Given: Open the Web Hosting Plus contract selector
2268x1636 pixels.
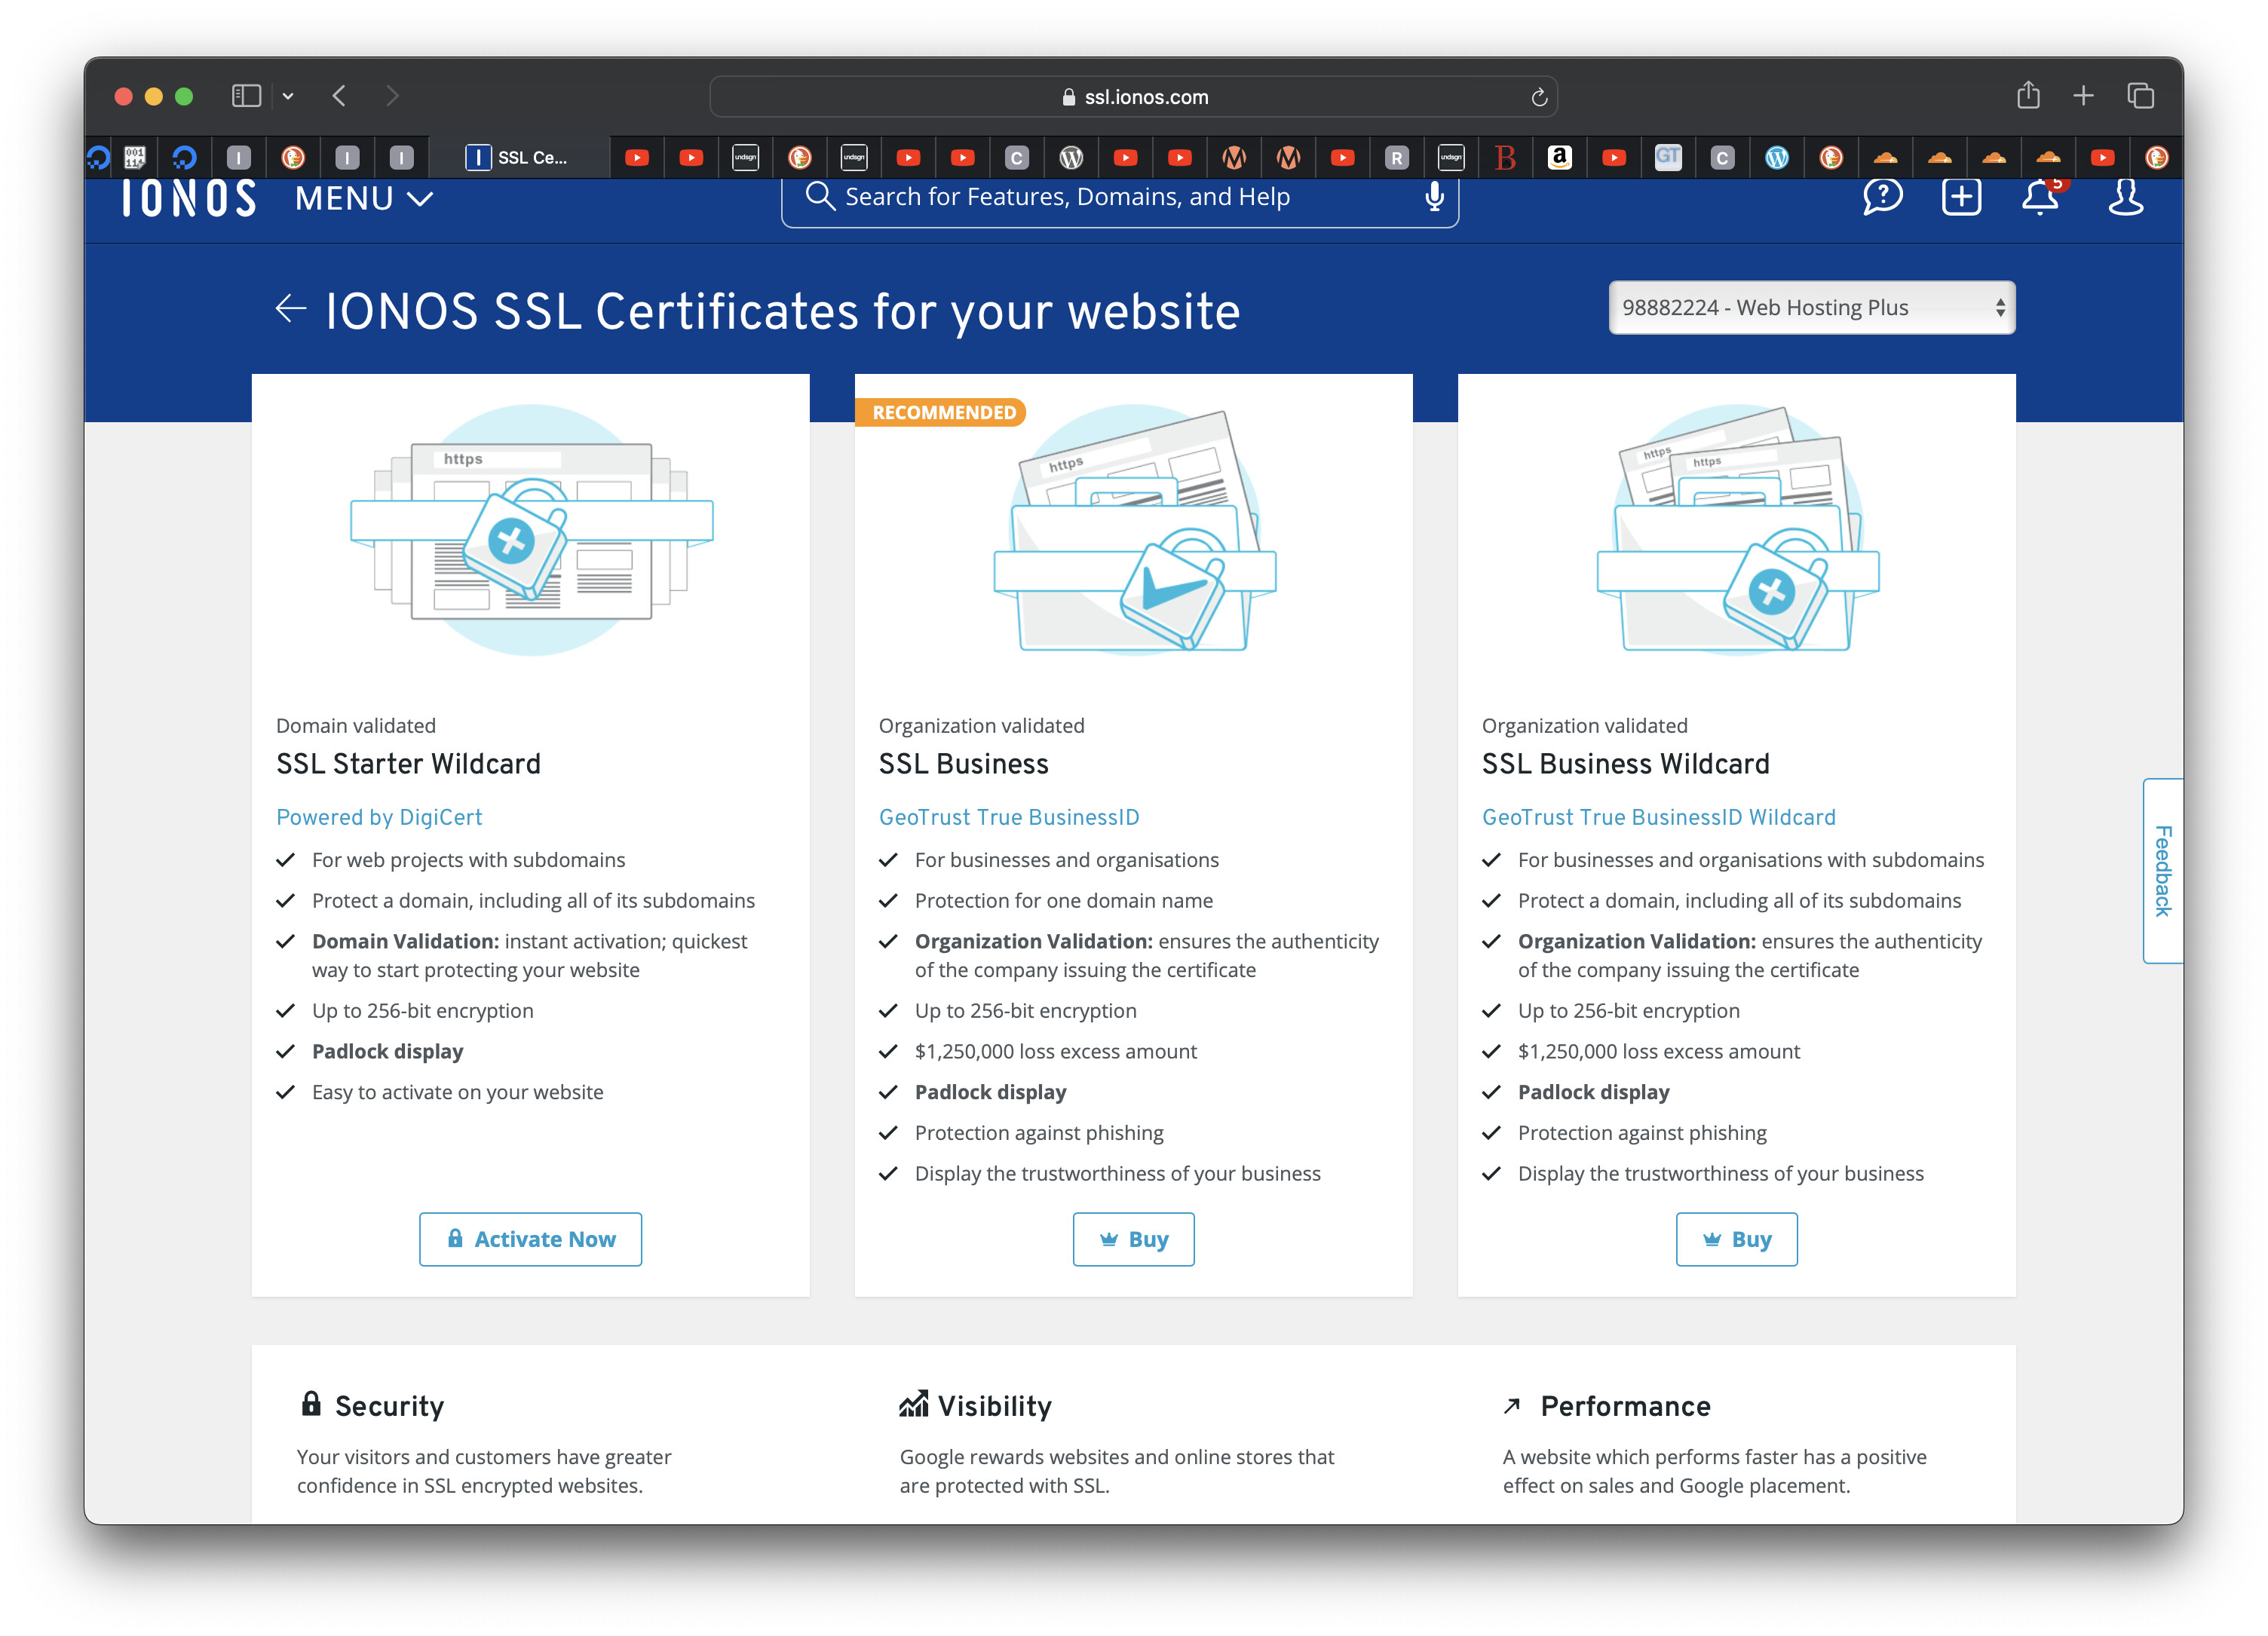Looking at the screenshot, I should 1811,308.
